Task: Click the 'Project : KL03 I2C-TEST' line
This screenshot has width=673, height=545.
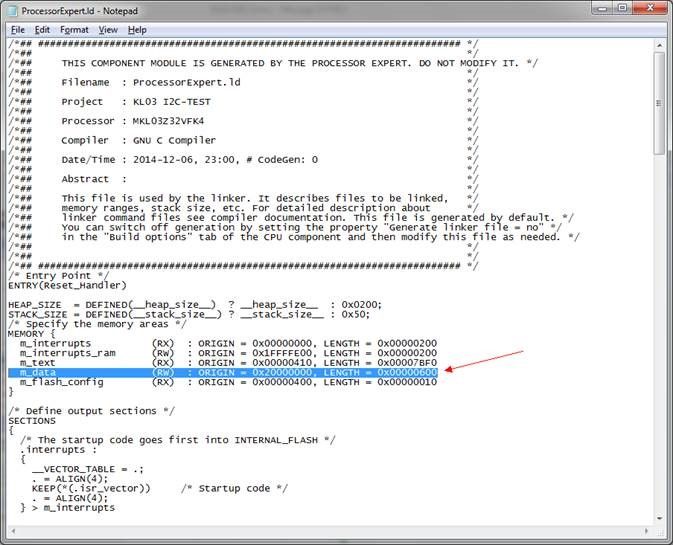Action: tap(136, 102)
